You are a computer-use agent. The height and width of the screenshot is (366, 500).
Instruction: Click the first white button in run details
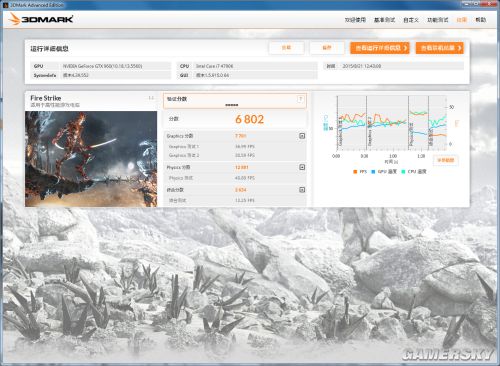click(286, 48)
